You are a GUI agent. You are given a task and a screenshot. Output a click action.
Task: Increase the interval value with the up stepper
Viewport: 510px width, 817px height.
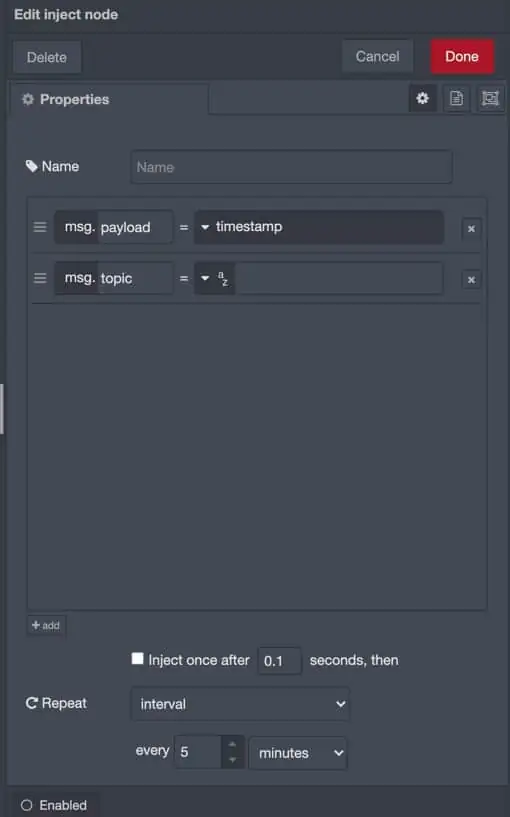(233, 744)
